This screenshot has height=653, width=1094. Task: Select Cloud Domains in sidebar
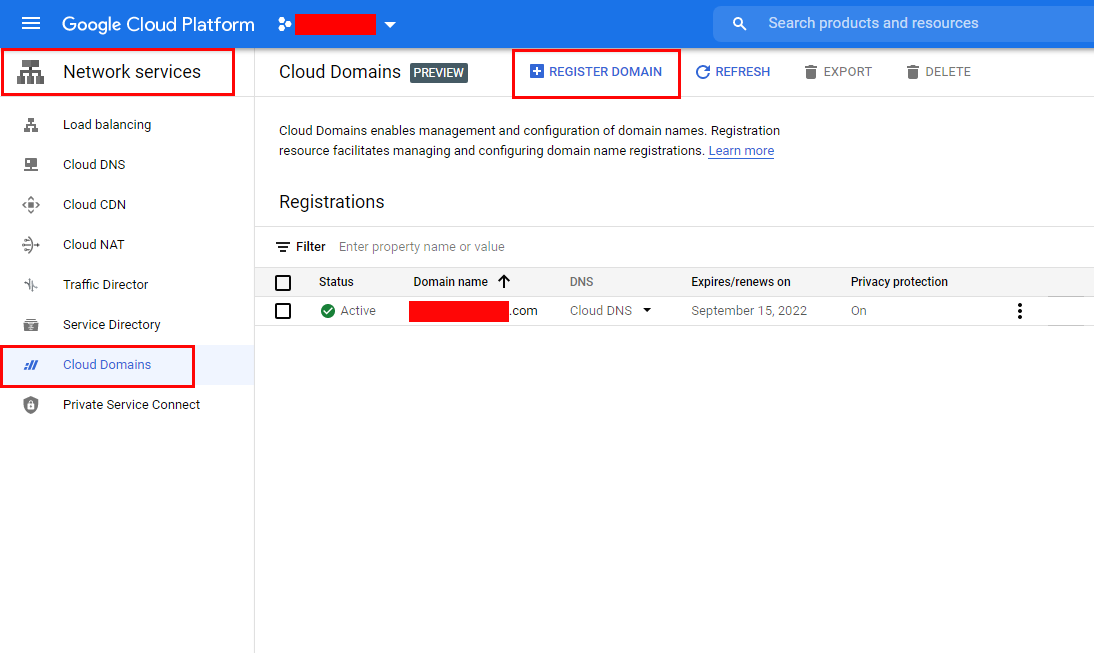tap(107, 364)
